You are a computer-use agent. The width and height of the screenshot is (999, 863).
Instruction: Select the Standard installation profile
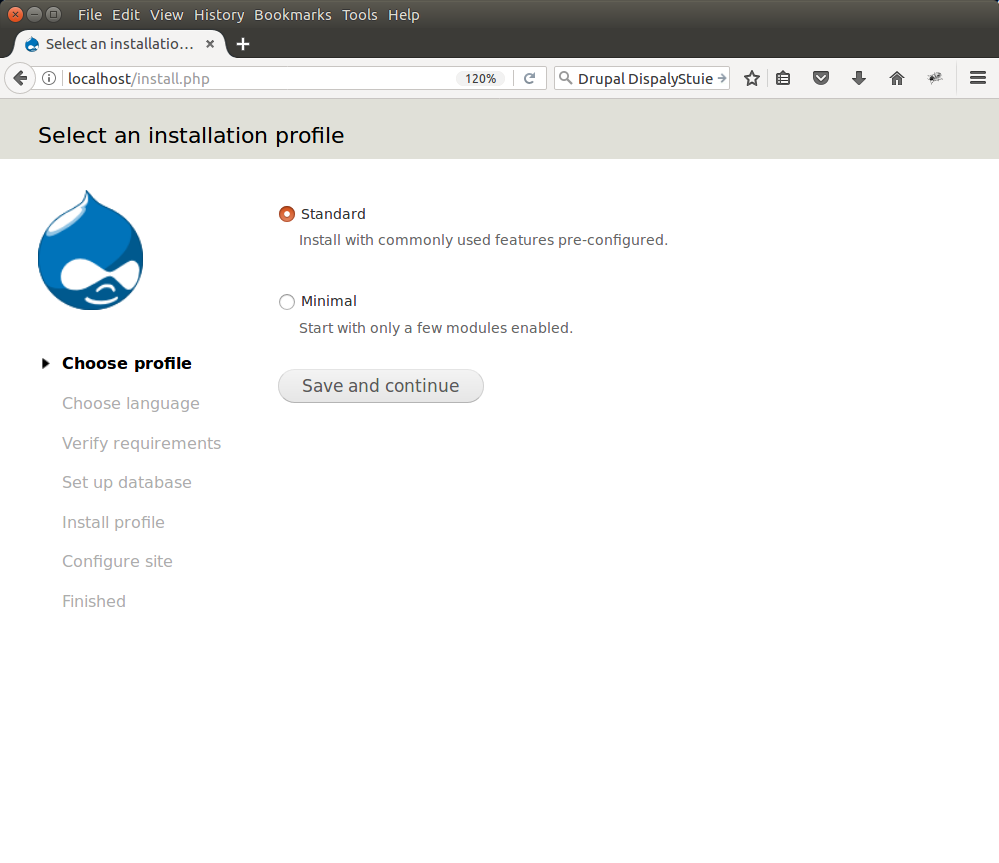[287, 214]
